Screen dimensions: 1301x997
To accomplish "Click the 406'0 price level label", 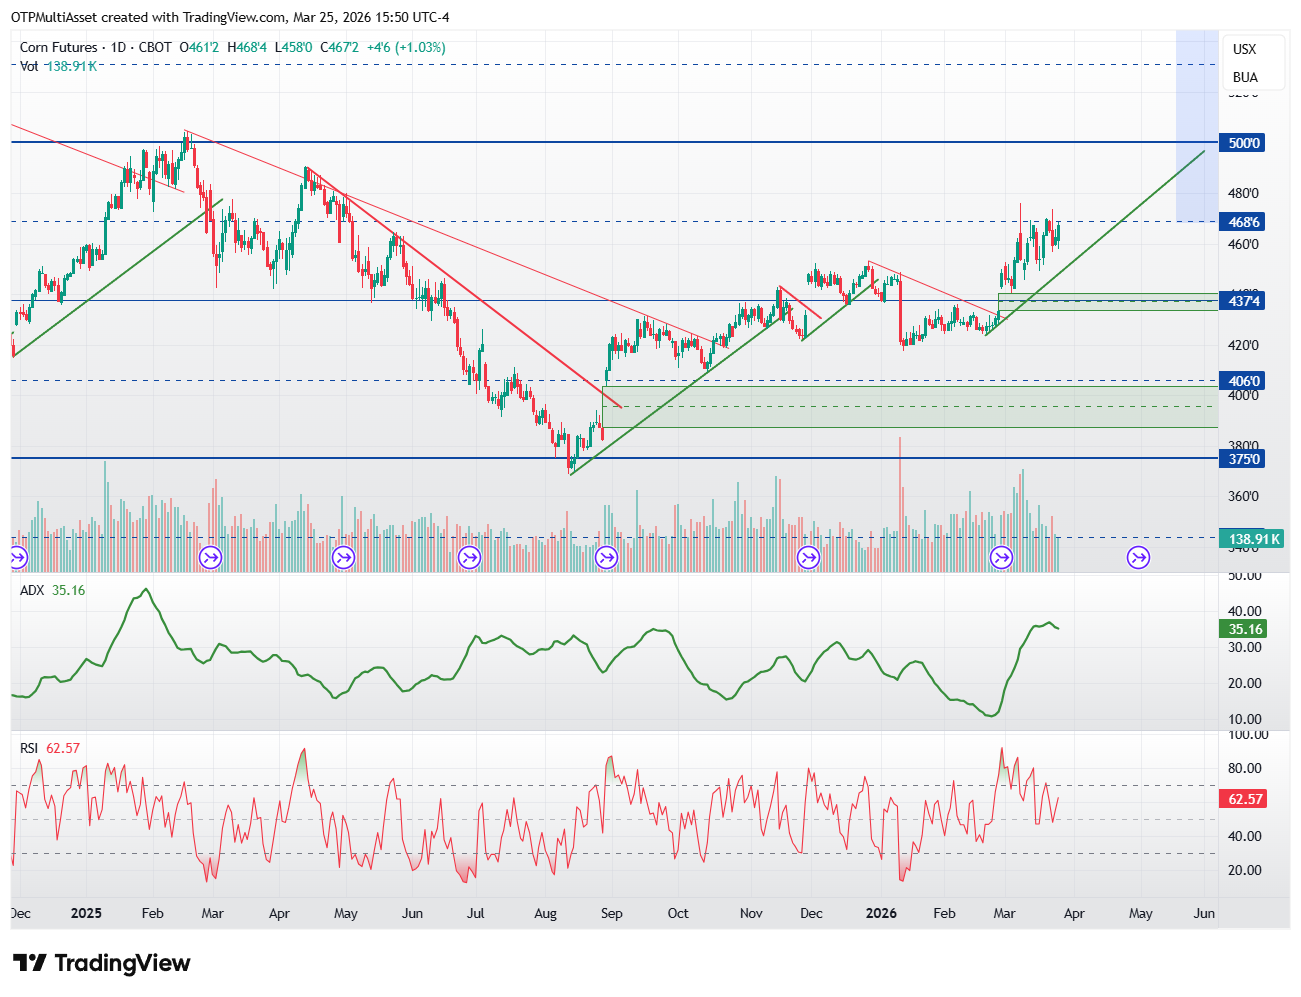I will tap(1243, 381).
